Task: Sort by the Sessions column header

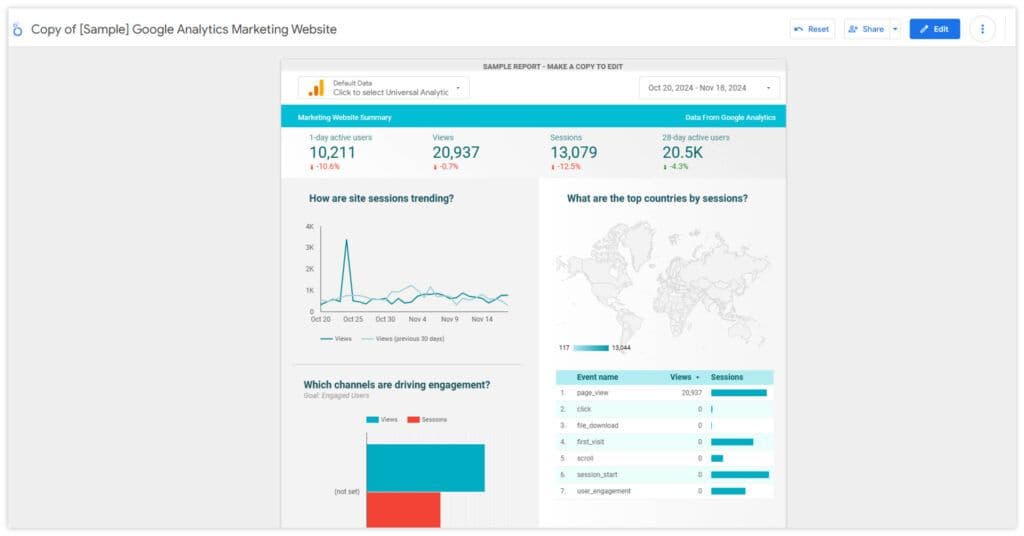Action: [727, 377]
